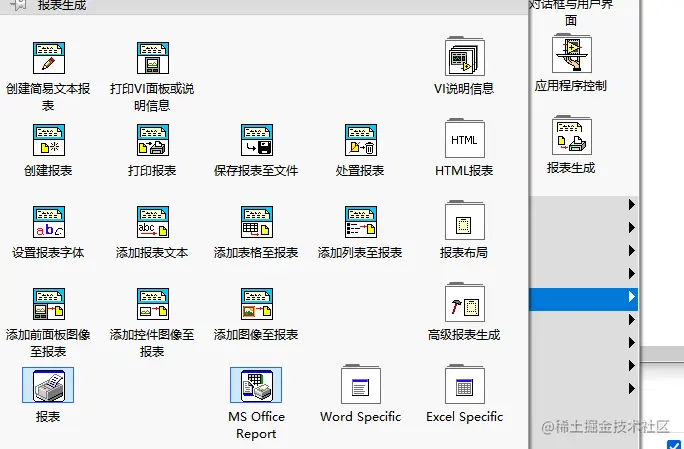Expand the highlighted blue palette row arrow
The image size is (684, 449).
(631, 297)
